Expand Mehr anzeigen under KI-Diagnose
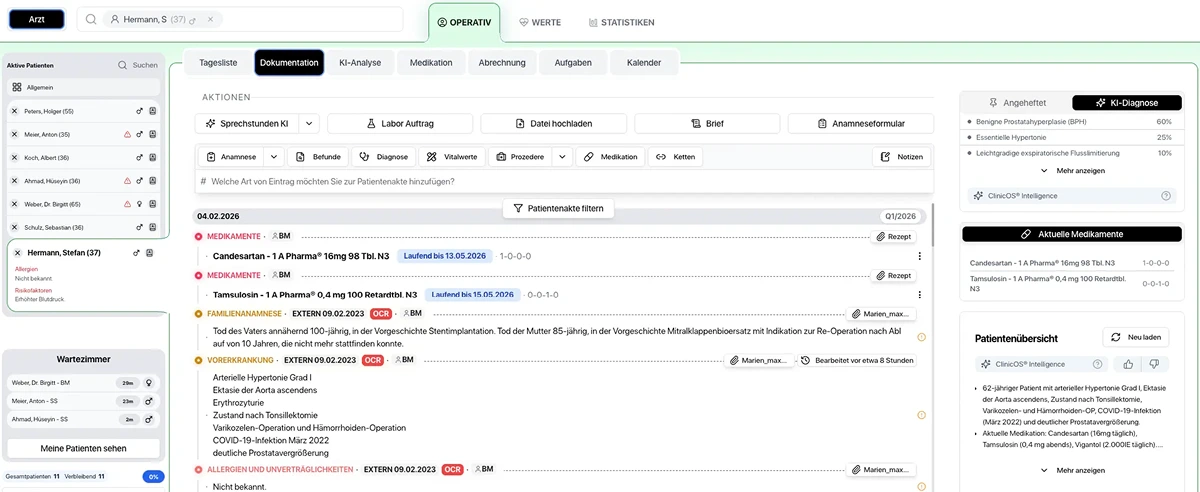Screen dimensions: 1200x492 pos(1073,171)
